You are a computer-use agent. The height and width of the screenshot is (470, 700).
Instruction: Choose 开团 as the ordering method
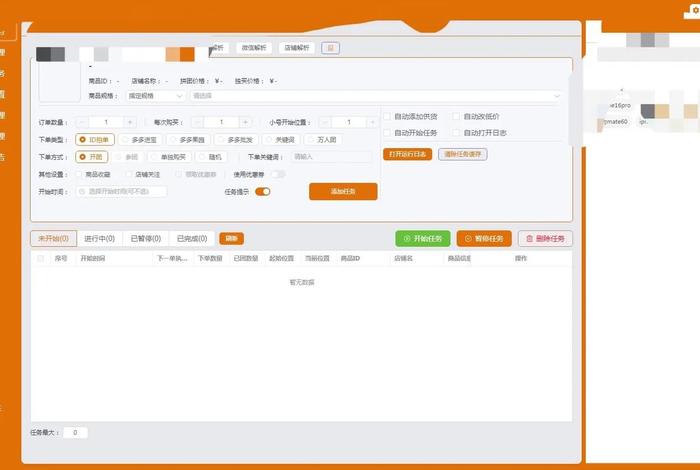(x=92, y=157)
